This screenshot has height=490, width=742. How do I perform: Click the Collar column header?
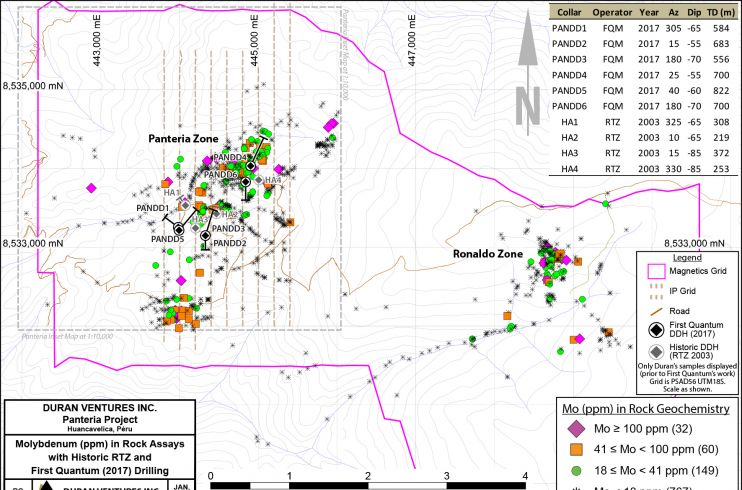pos(569,13)
